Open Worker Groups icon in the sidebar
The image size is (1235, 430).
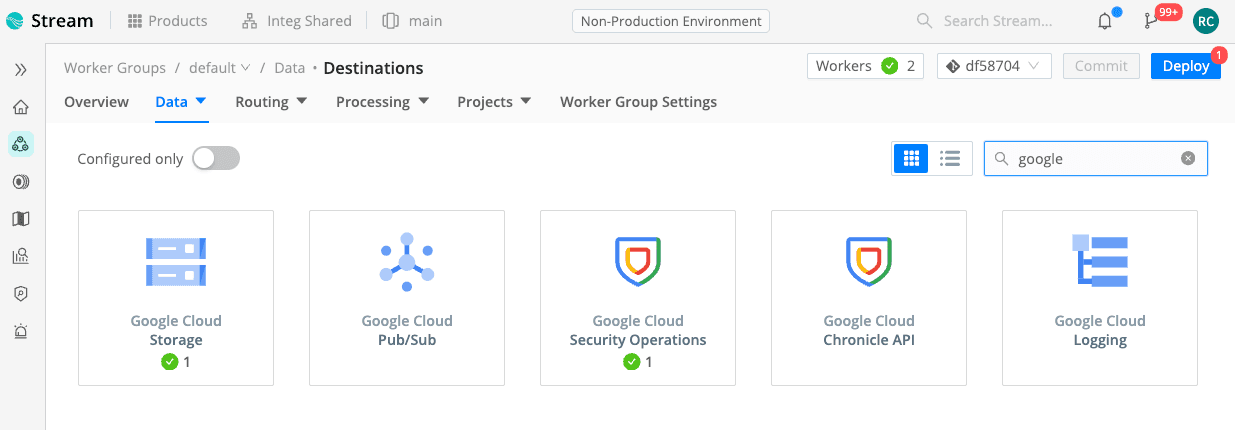pyautogui.click(x=21, y=144)
